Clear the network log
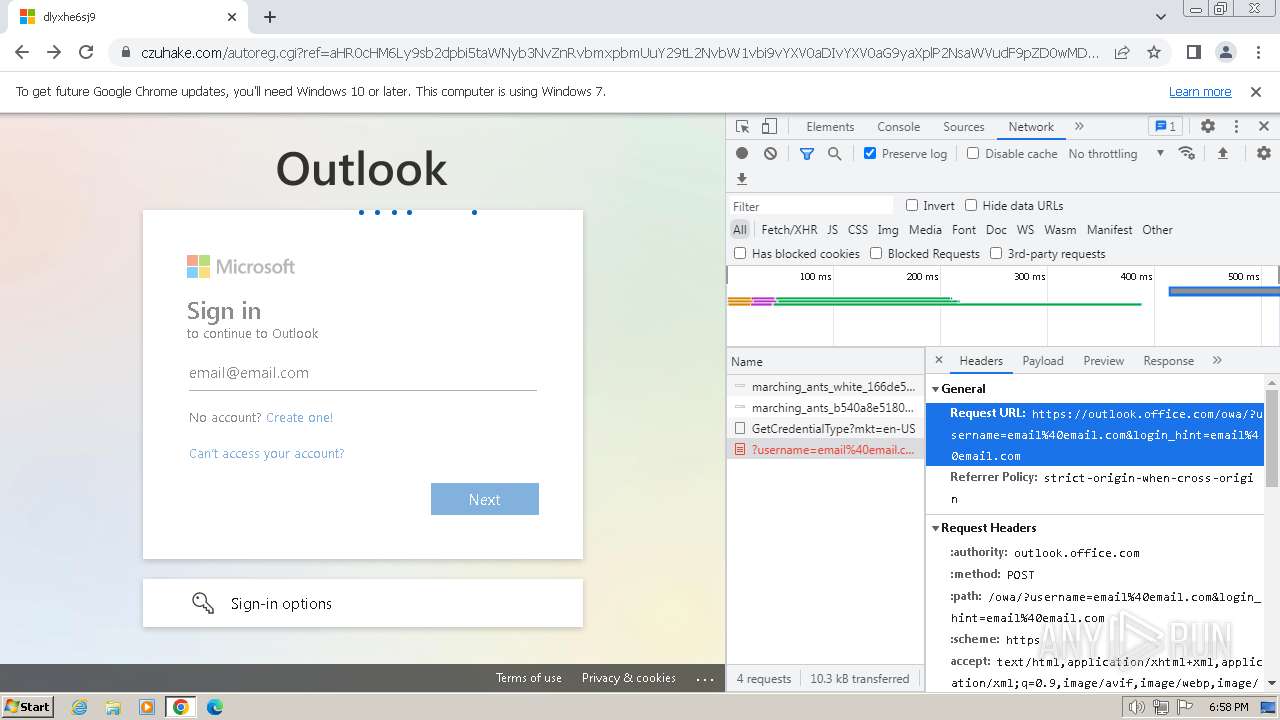Screen dimensions: 1280x720 click(770, 153)
